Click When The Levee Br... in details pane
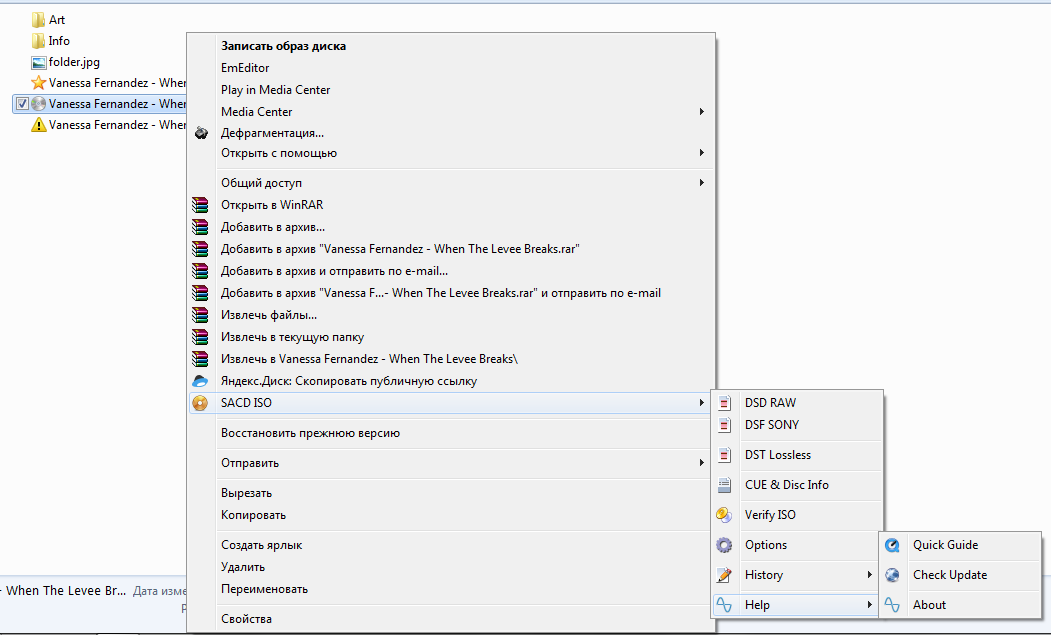 [66, 591]
